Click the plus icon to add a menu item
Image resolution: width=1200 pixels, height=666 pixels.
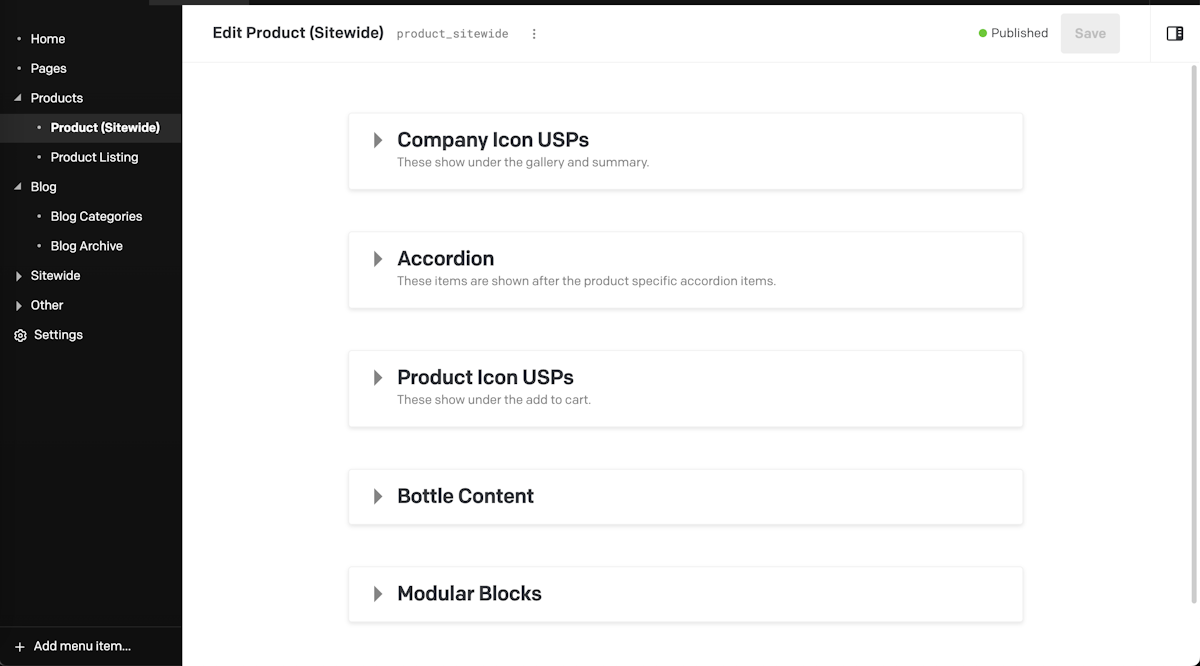point(22,646)
